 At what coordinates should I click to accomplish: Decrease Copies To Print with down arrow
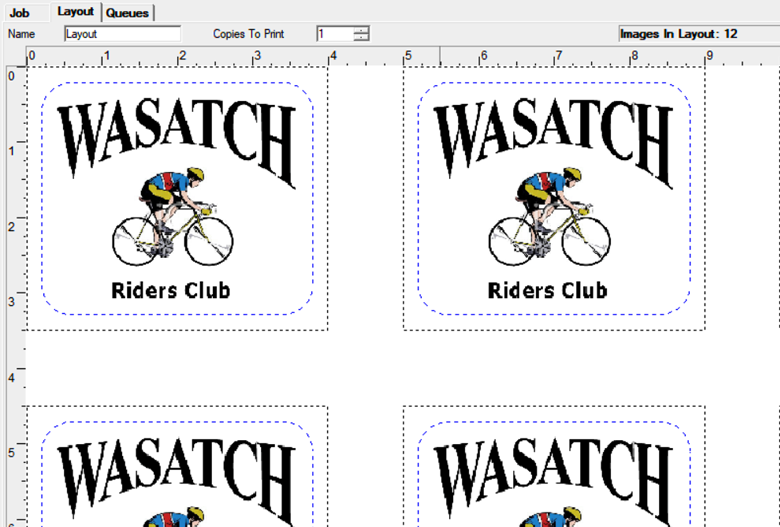coord(362,38)
